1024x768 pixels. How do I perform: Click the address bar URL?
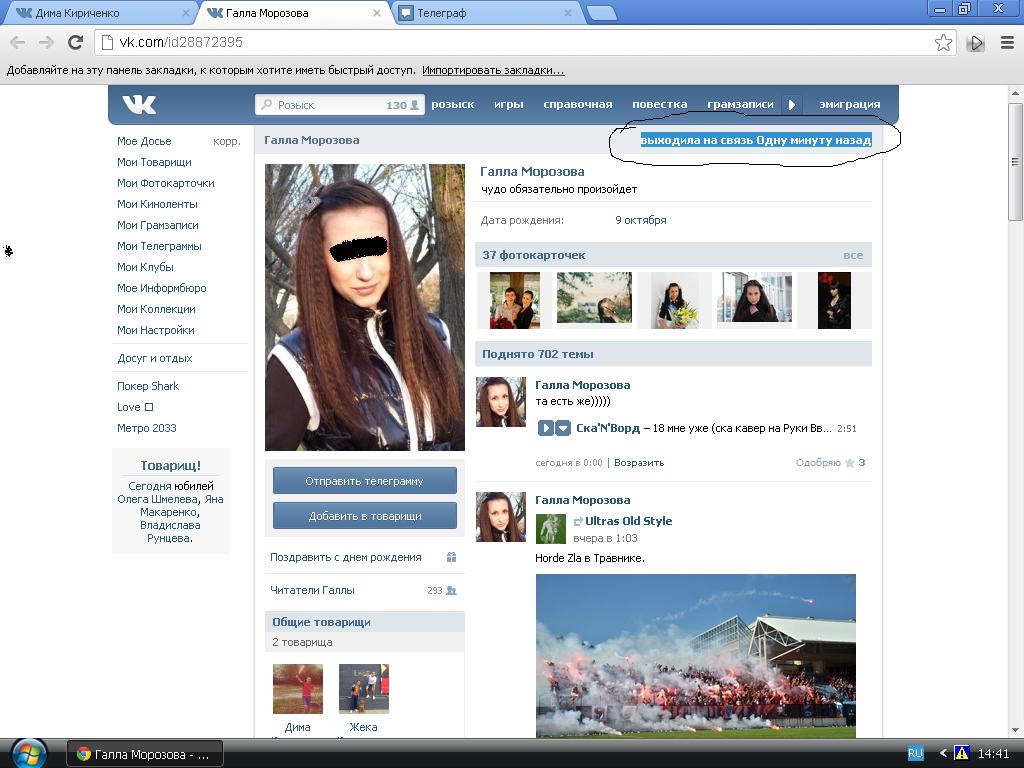pyautogui.click(x=181, y=42)
